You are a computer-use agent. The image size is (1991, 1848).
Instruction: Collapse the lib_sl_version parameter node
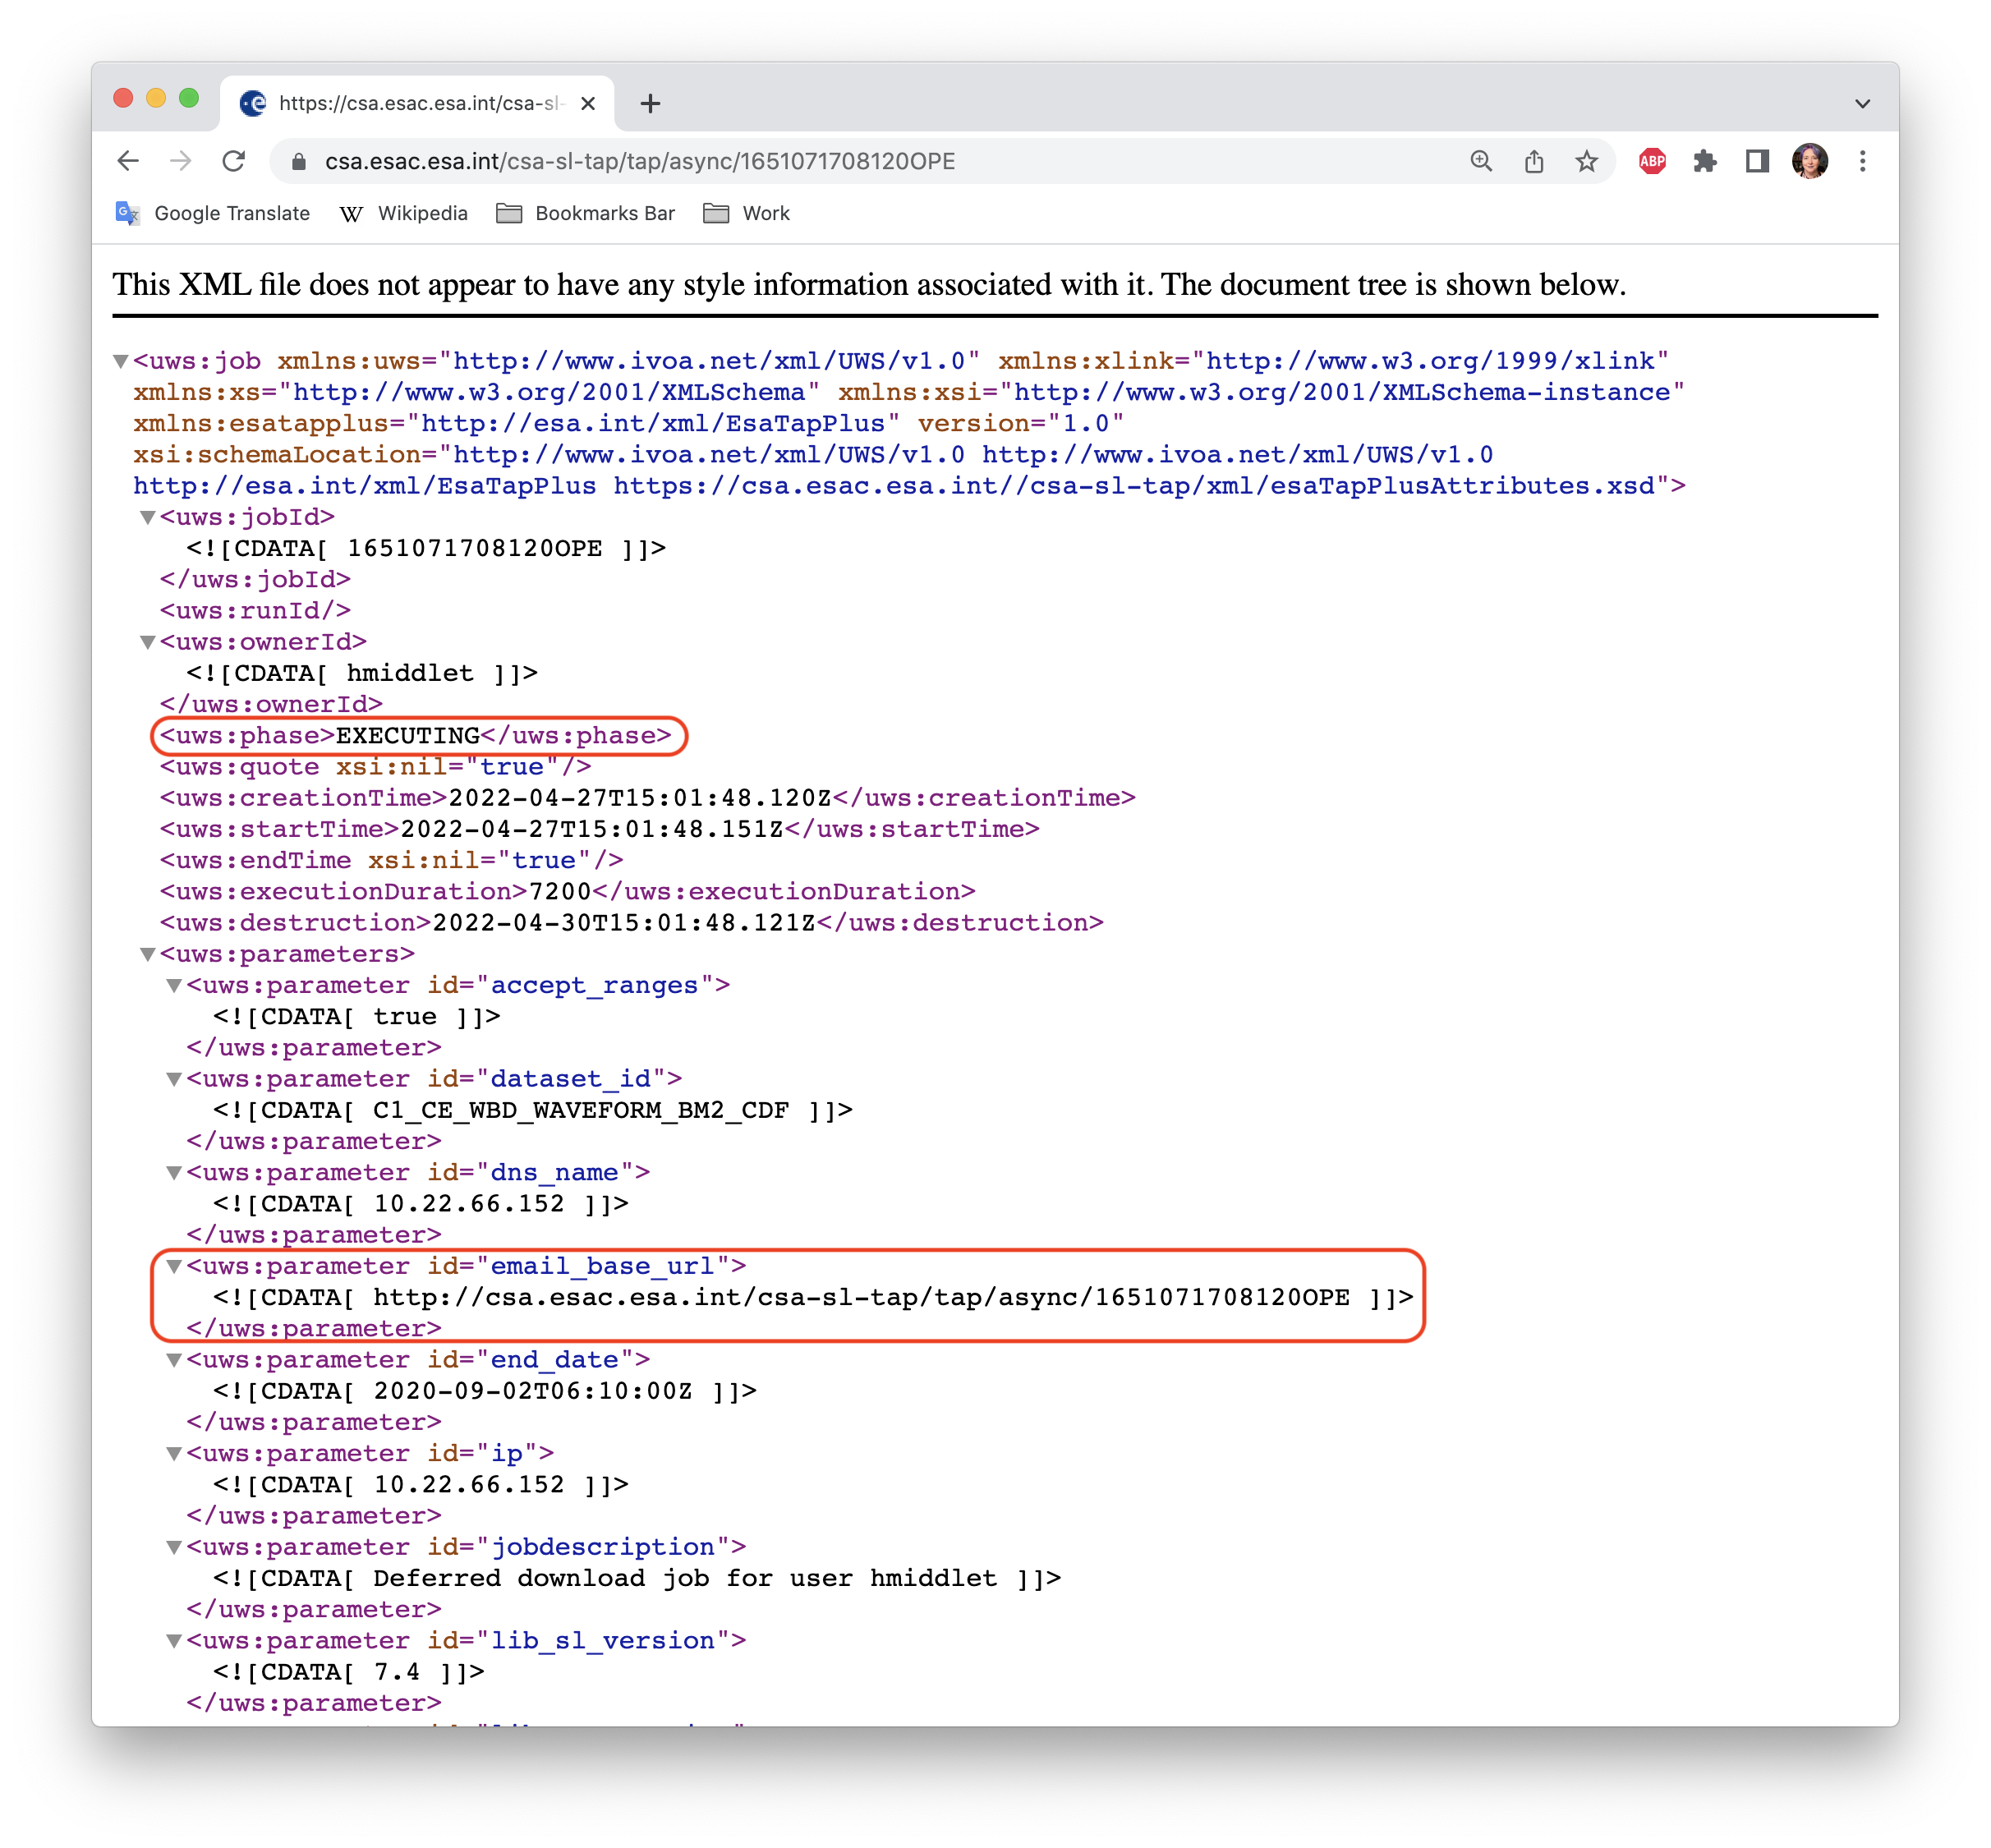pos(173,1641)
